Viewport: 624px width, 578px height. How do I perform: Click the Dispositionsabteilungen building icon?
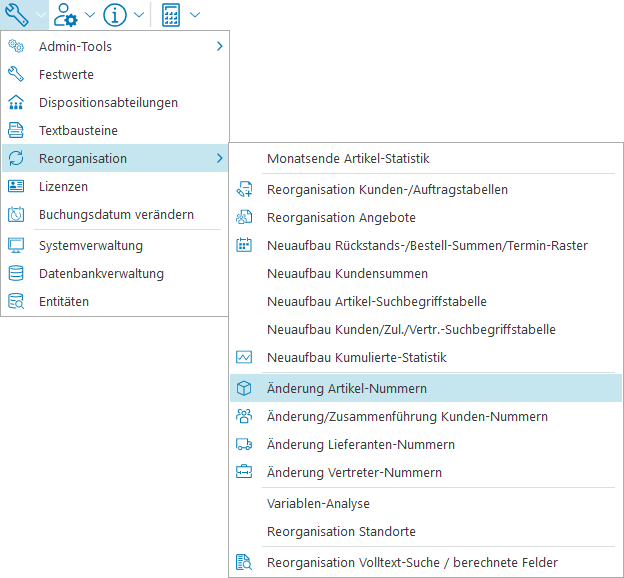[x=16, y=102]
